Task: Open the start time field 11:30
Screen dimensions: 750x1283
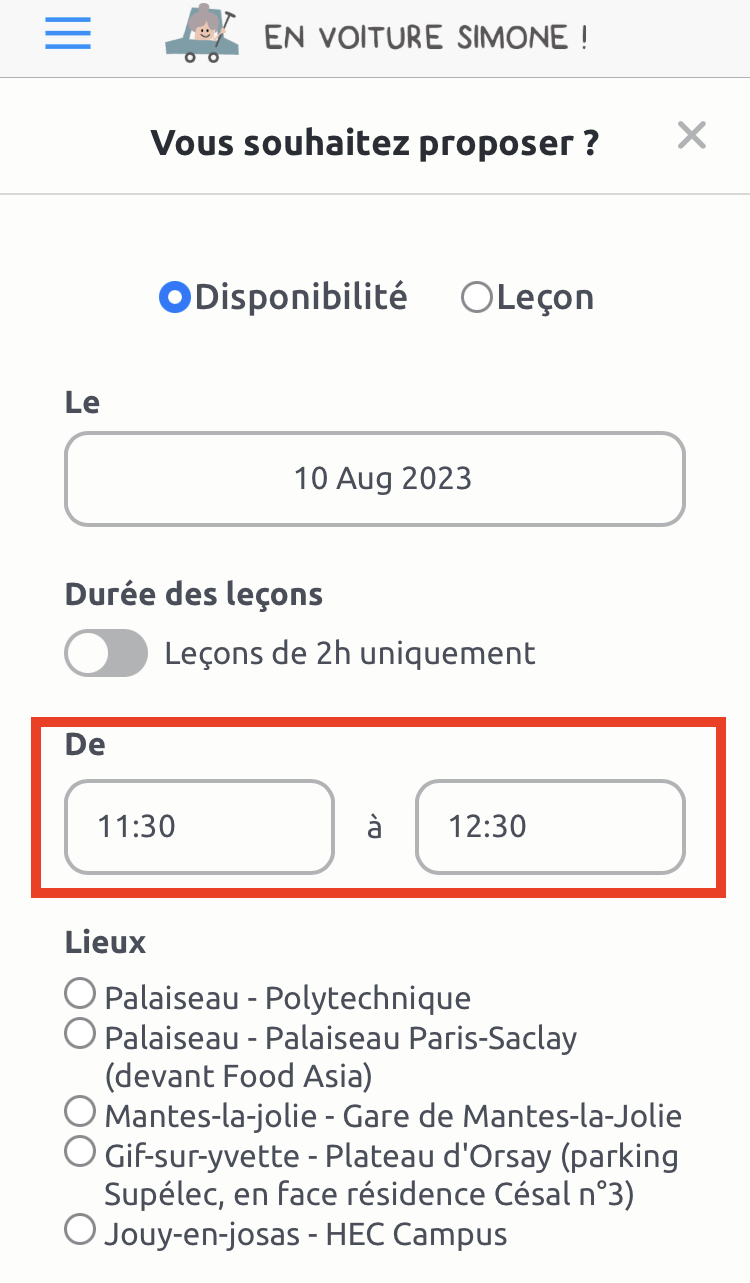Action: tap(199, 827)
